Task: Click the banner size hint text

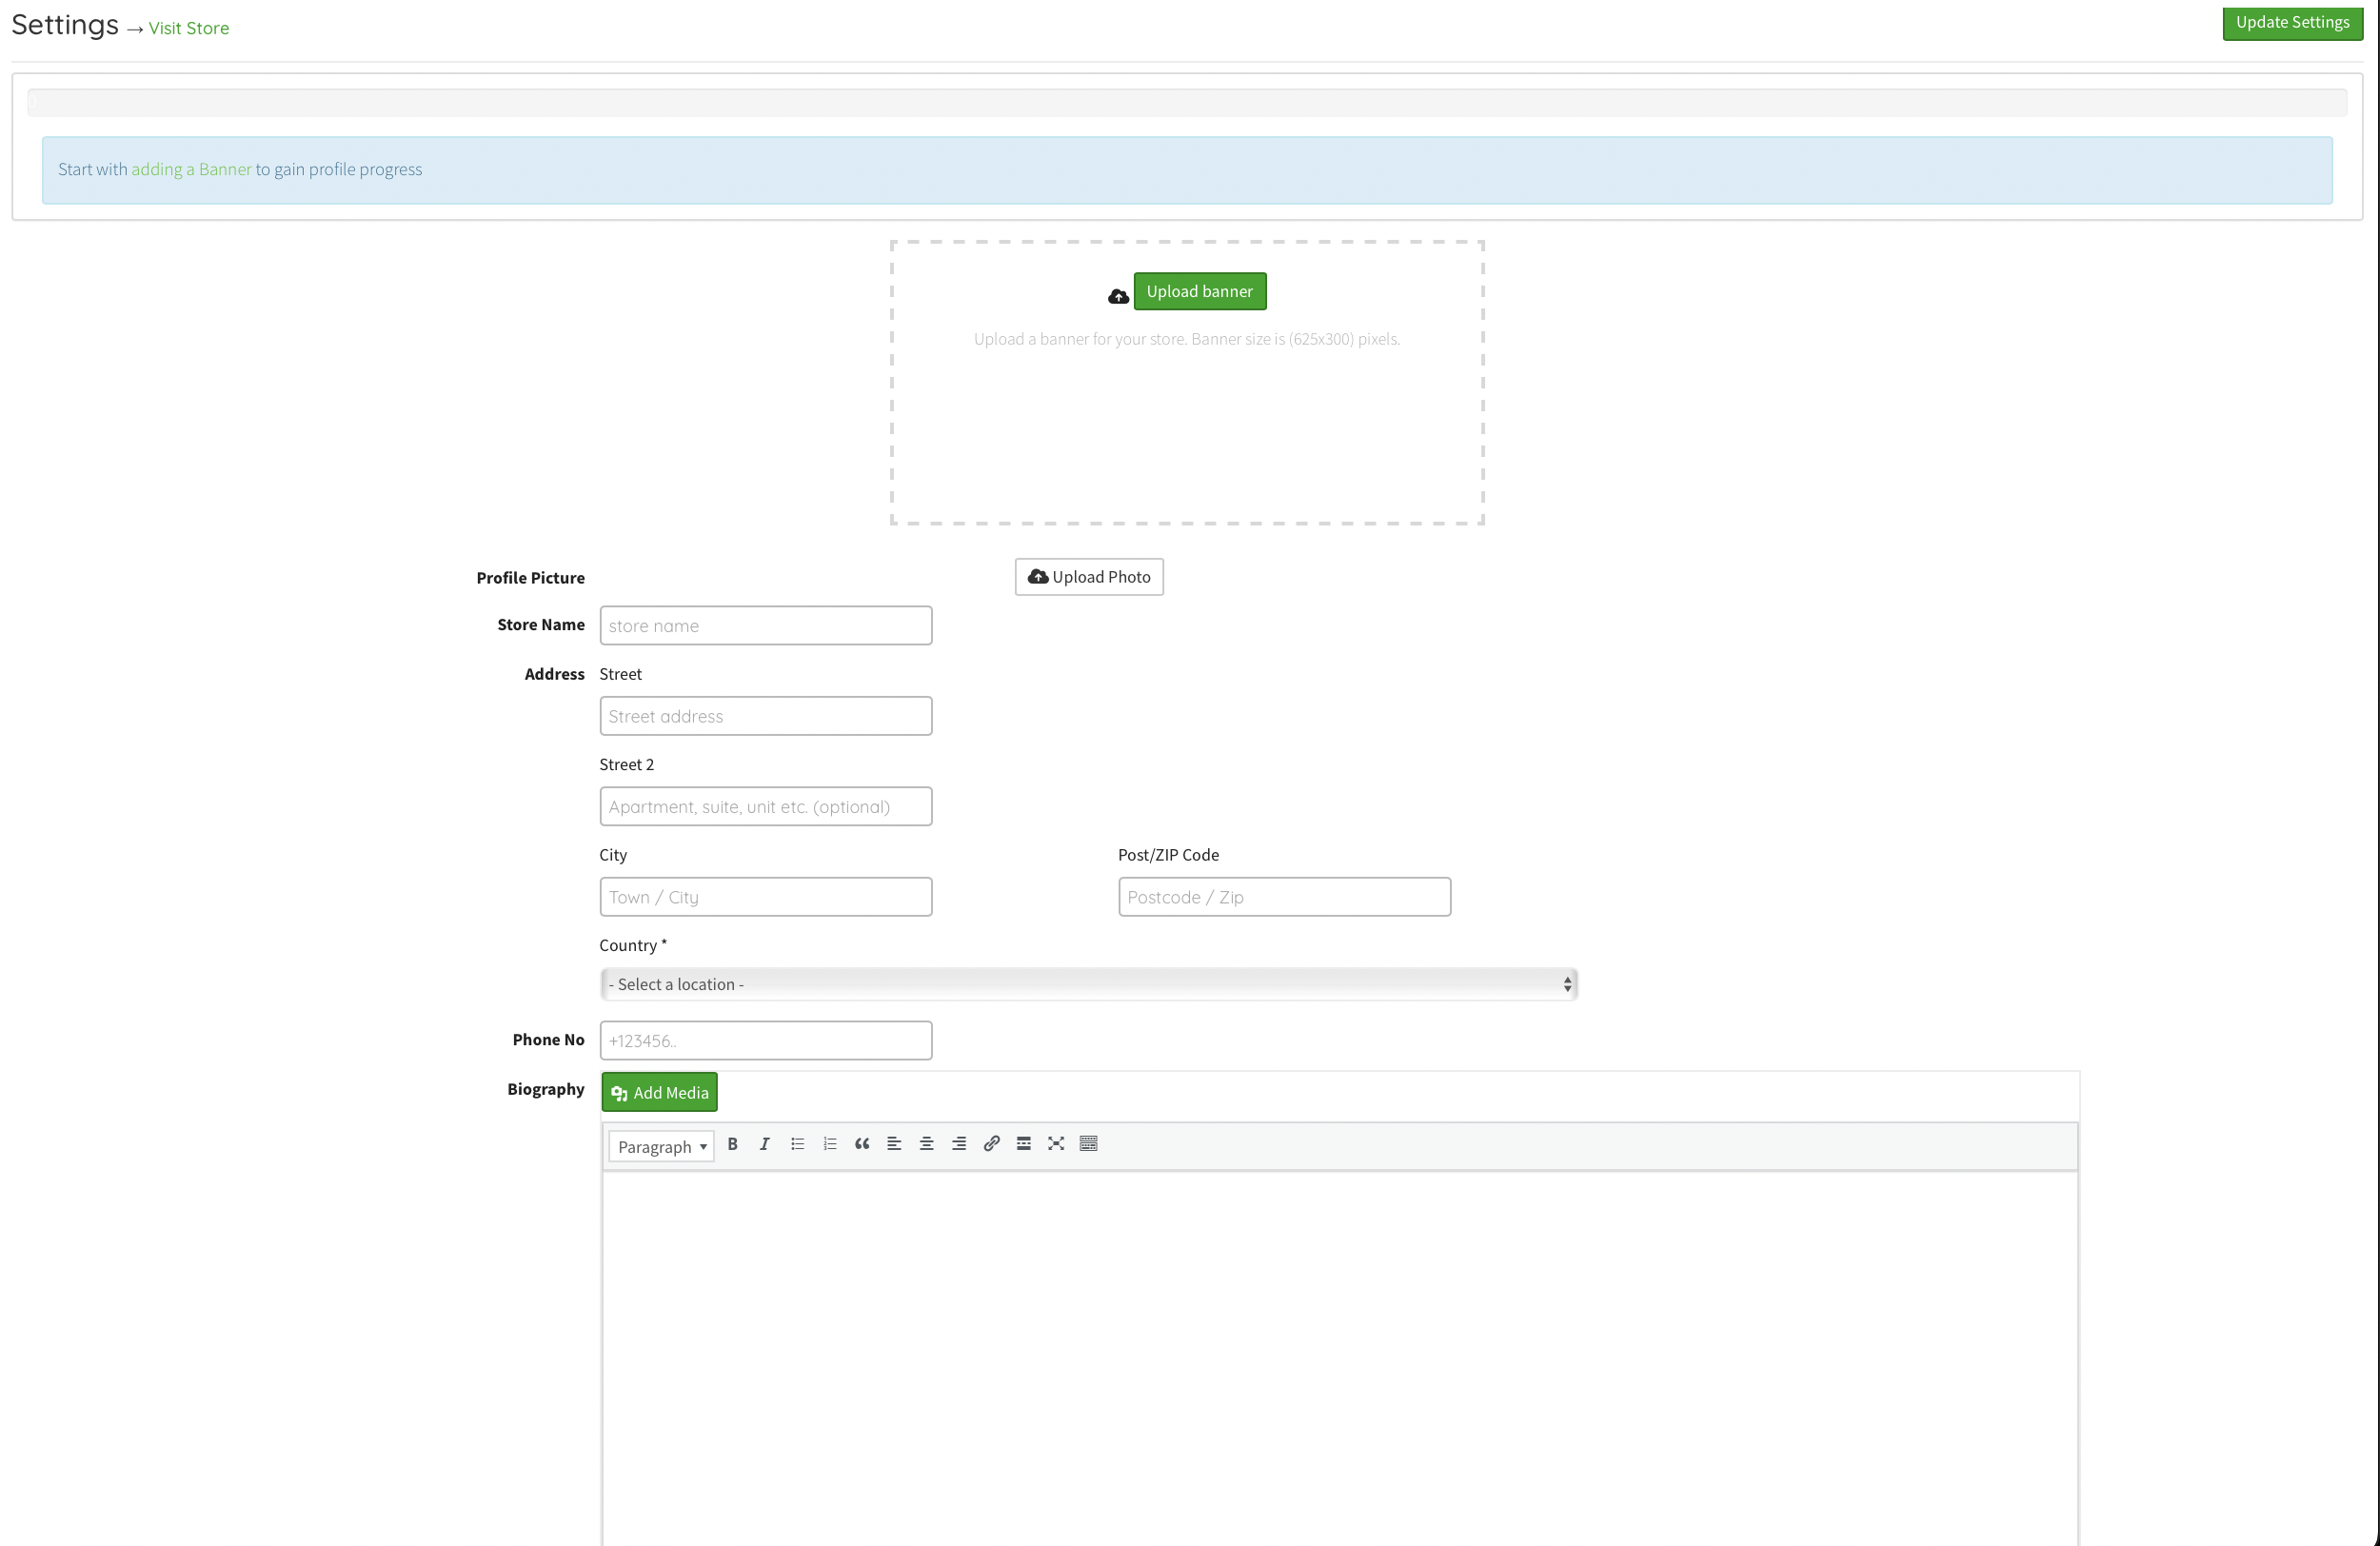Action: coord(1187,339)
